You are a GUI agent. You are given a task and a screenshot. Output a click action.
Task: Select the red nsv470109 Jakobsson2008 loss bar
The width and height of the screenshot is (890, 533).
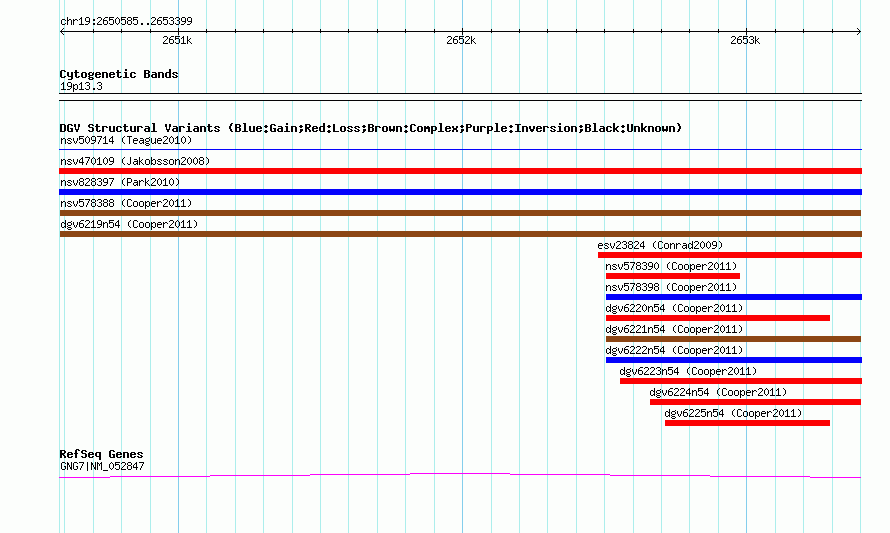point(460,171)
